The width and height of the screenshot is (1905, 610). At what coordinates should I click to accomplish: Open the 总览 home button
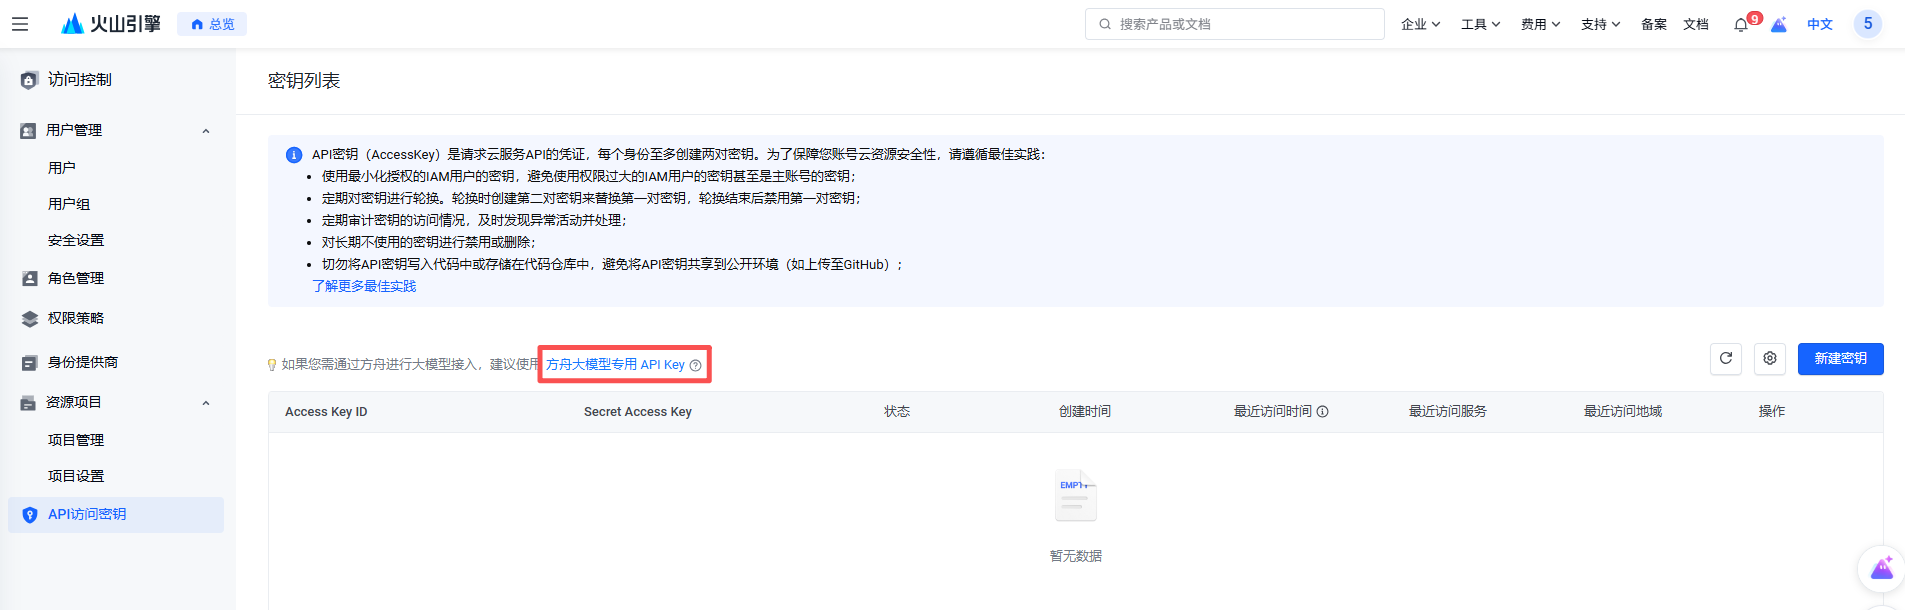[x=212, y=24]
